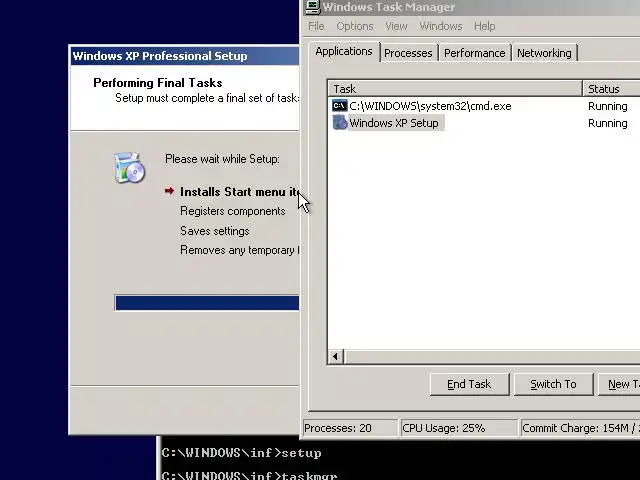Click the Windows XP Professional Setup title bar
The height and width of the screenshot is (480, 640).
click(x=185, y=56)
